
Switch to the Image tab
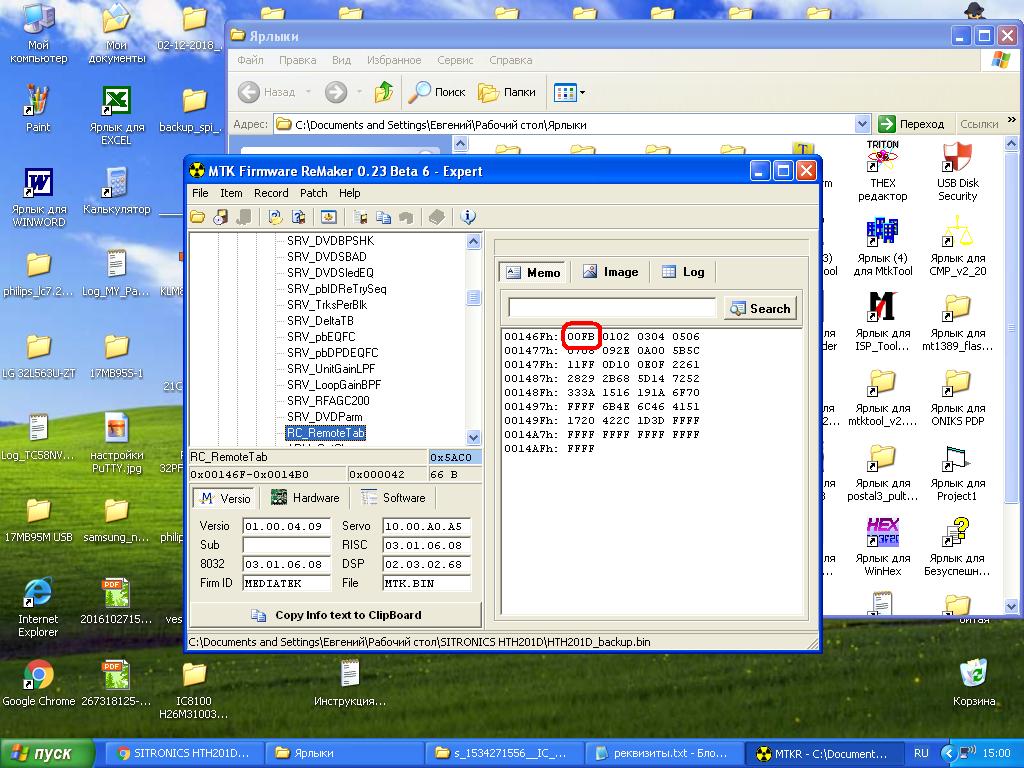tap(609, 272)
